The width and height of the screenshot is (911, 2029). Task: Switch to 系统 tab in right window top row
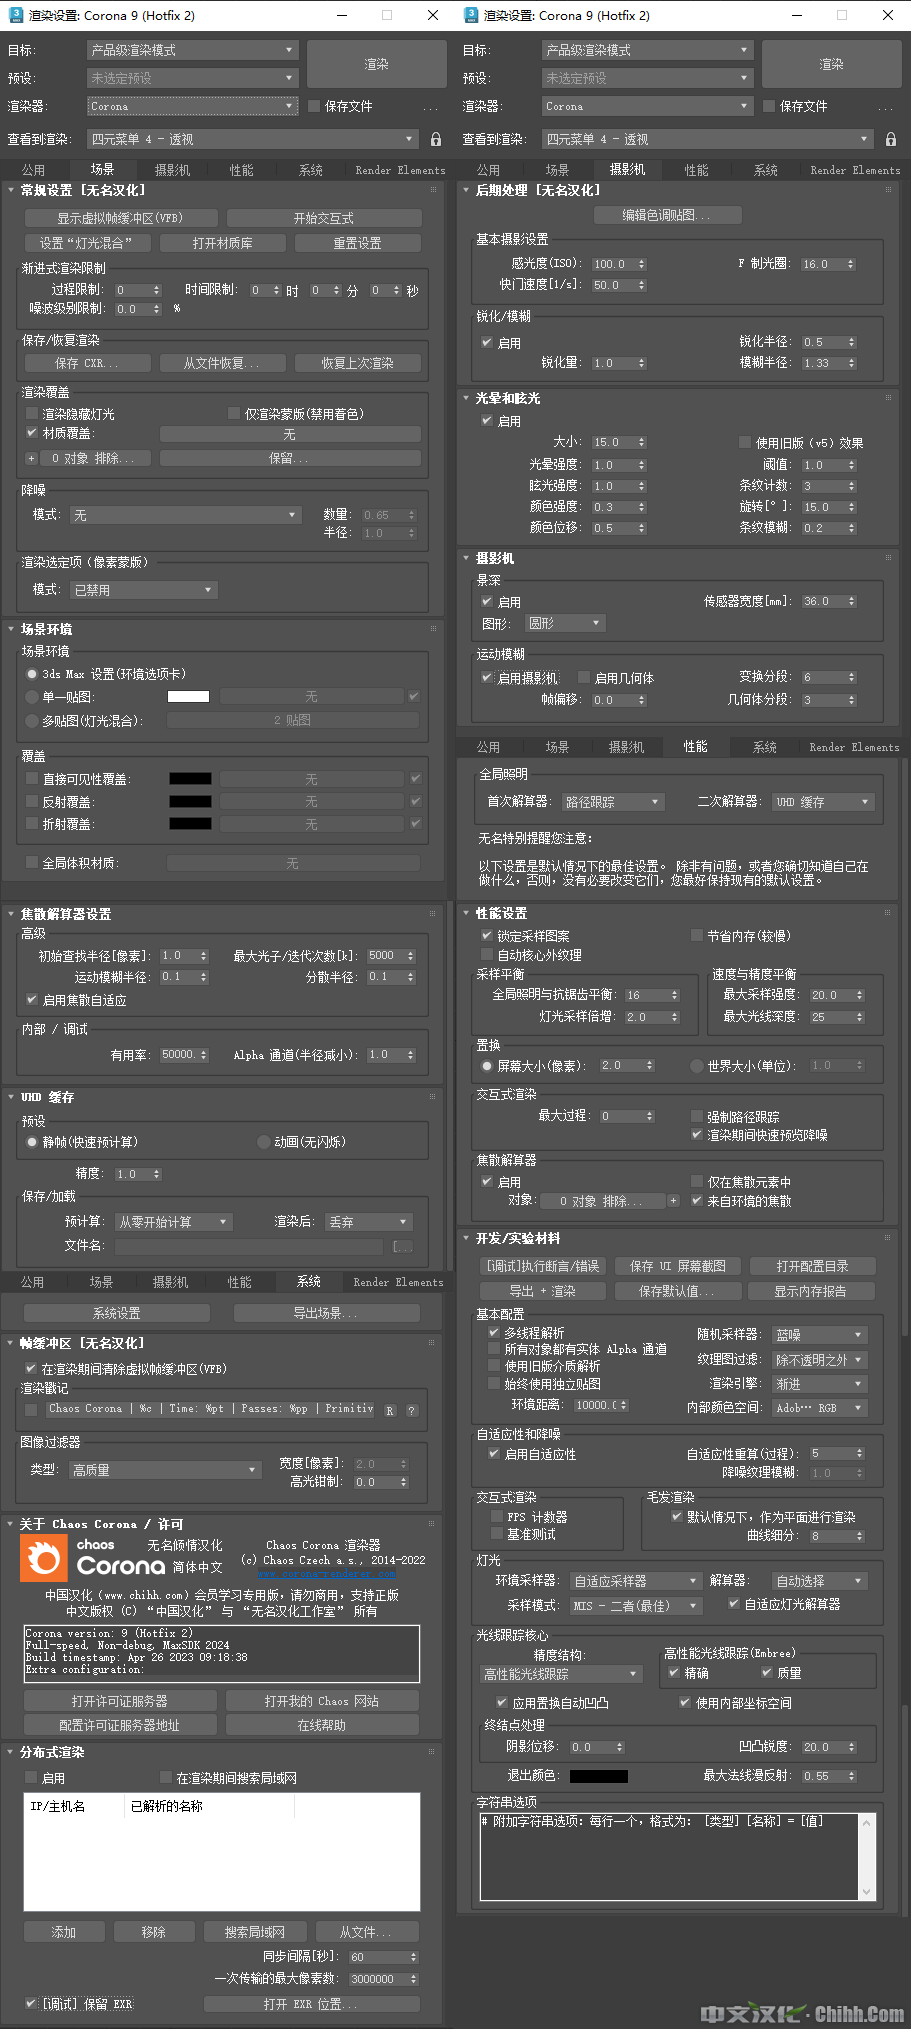click(766, 170)
